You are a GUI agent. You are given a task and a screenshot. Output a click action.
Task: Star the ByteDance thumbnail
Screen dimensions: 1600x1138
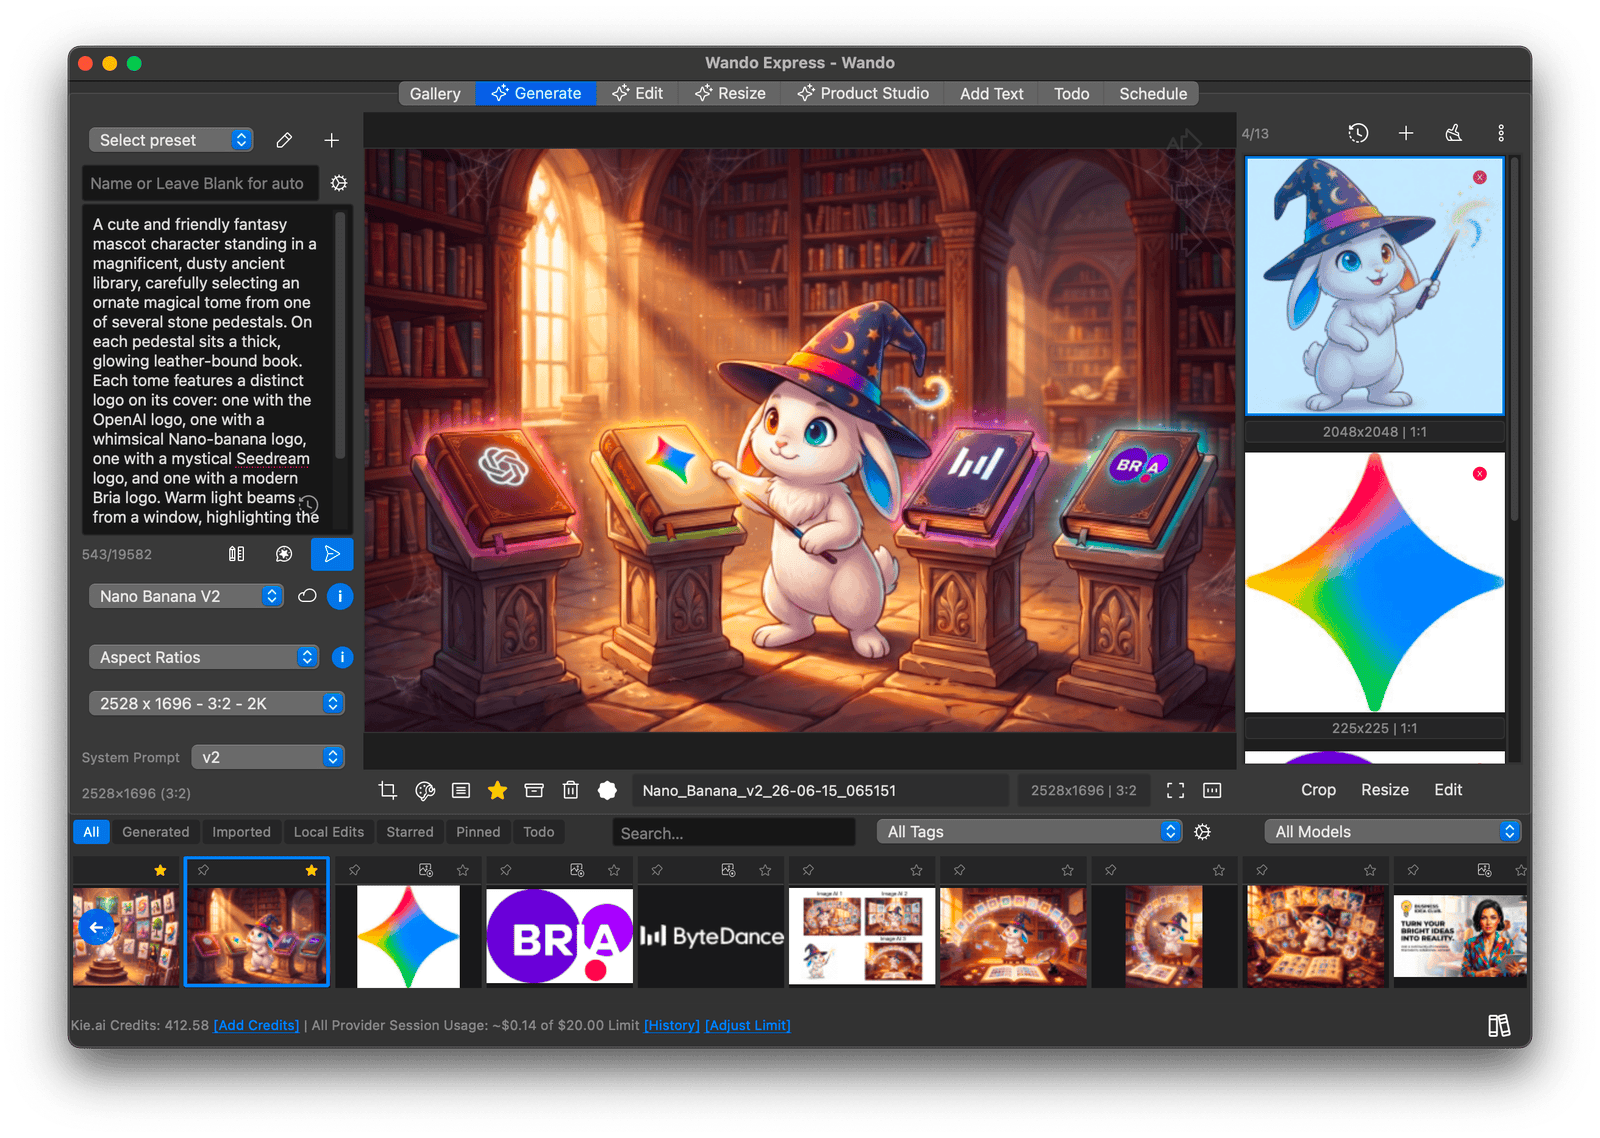click(765, 870)
